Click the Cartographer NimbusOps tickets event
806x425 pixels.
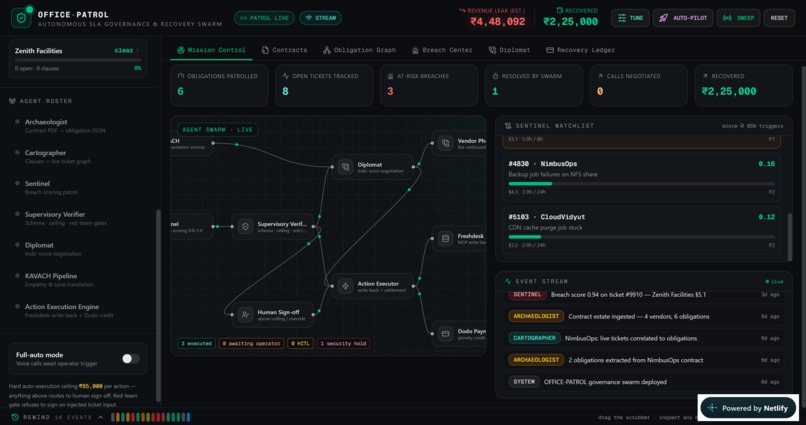tap(645, 338)
